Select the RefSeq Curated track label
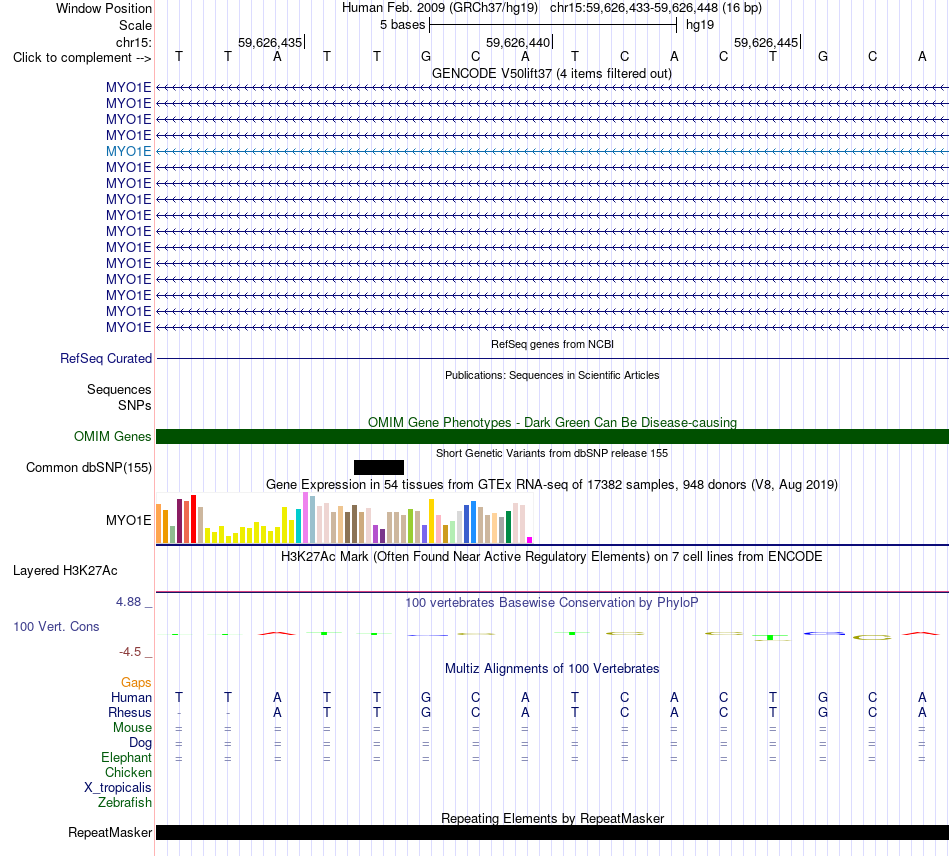The image size is (950, 856). pos(106,359)
